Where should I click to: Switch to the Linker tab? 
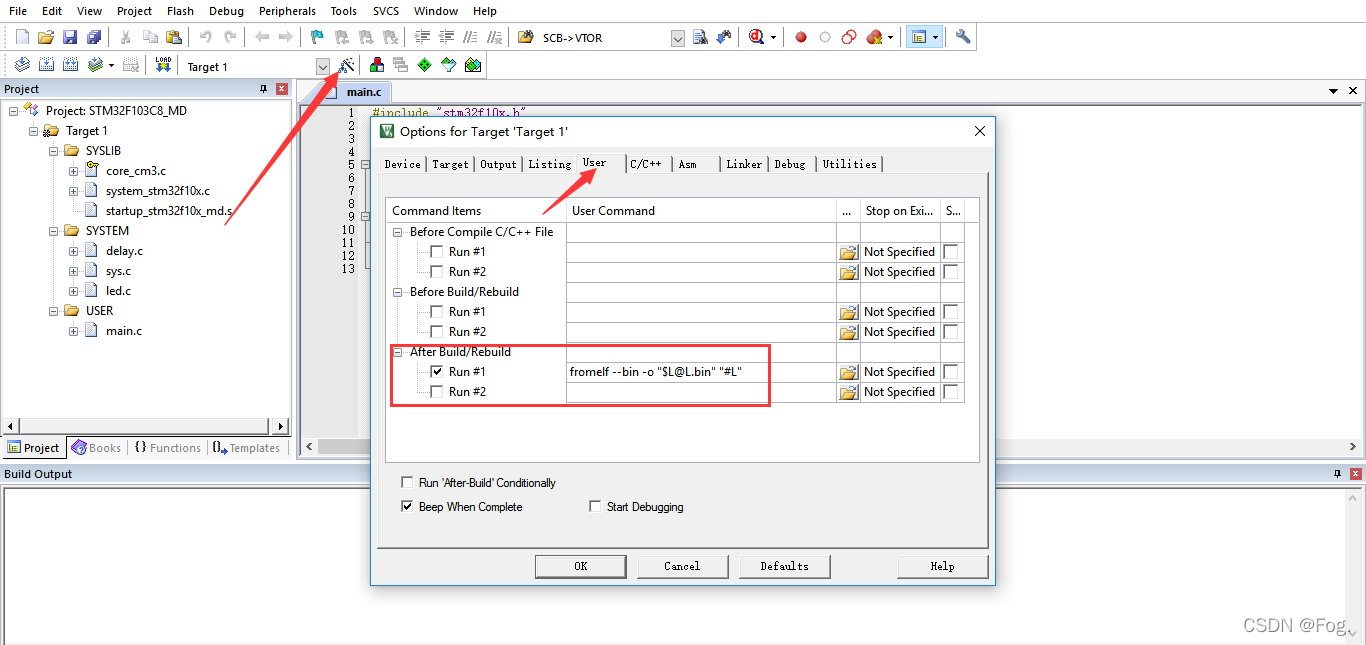coord(744,164)
